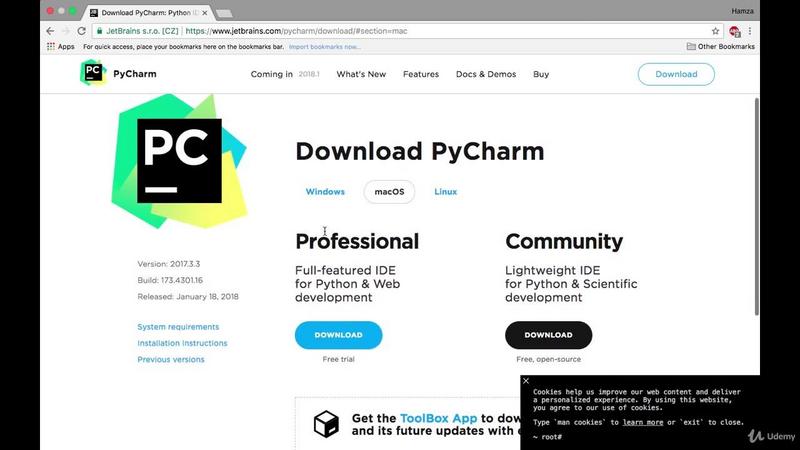Click the Download PyCharm heading

419,152
